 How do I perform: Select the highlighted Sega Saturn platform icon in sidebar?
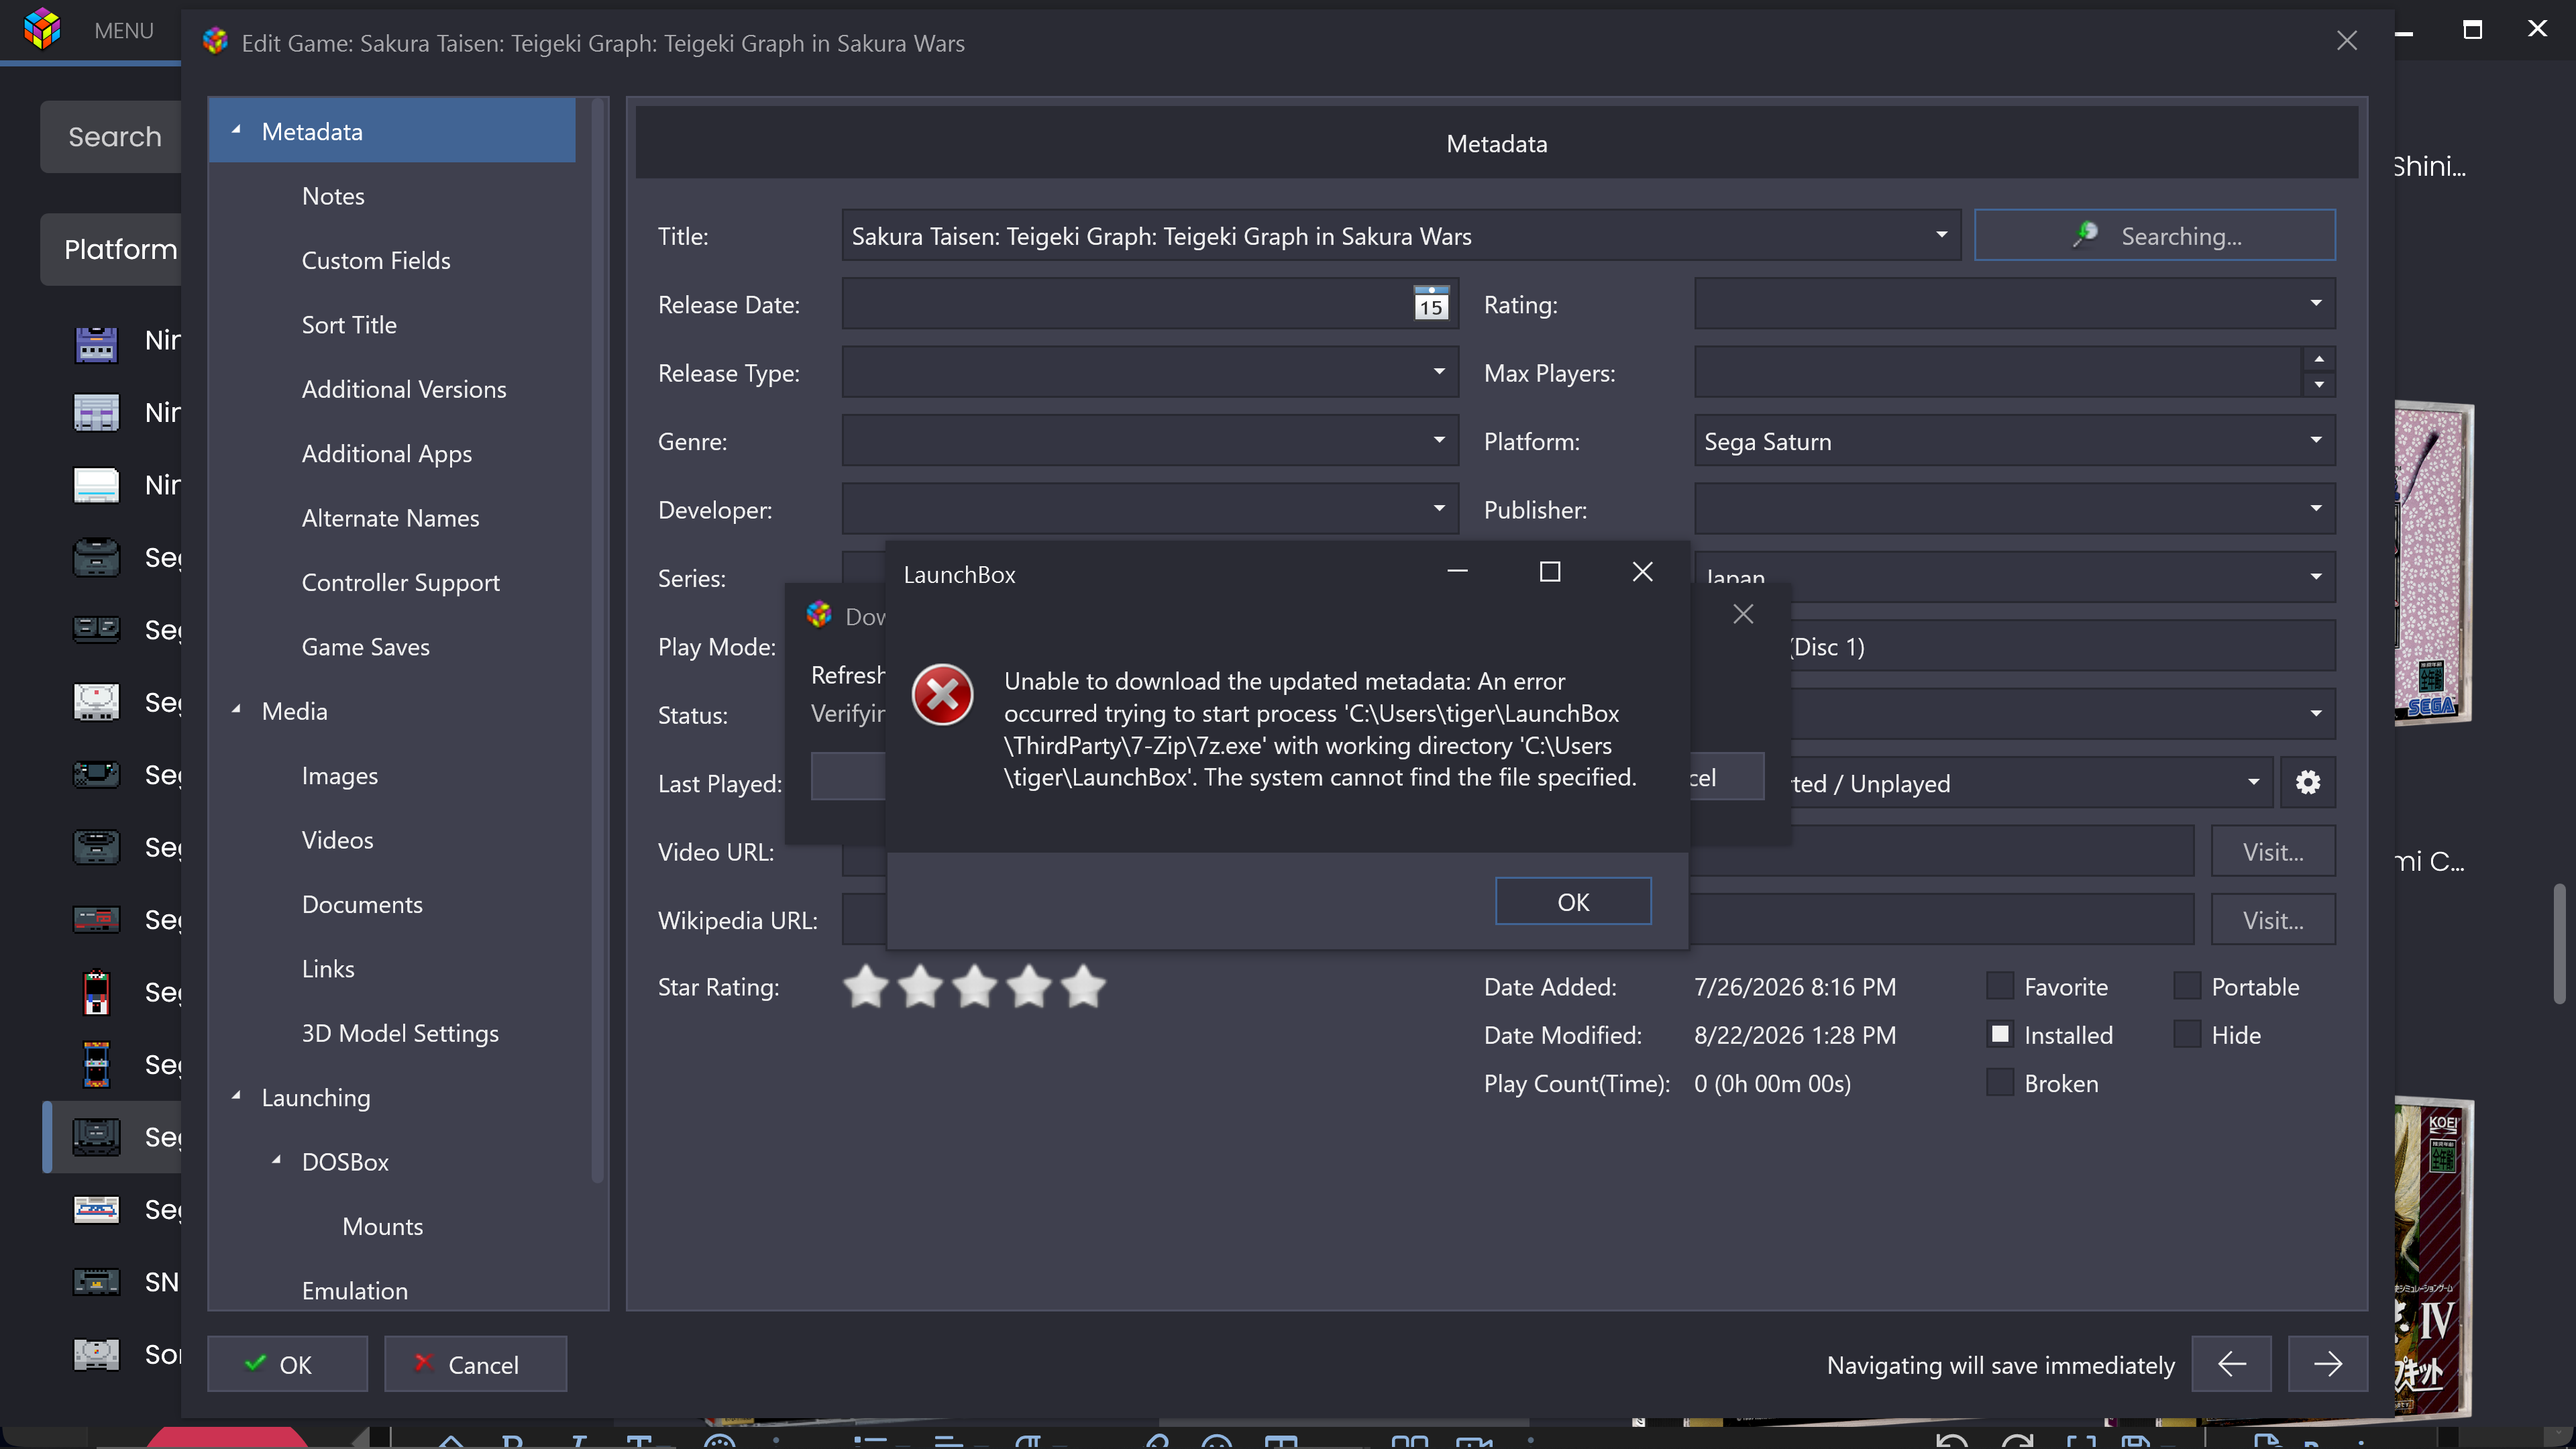pos(96,1137)
